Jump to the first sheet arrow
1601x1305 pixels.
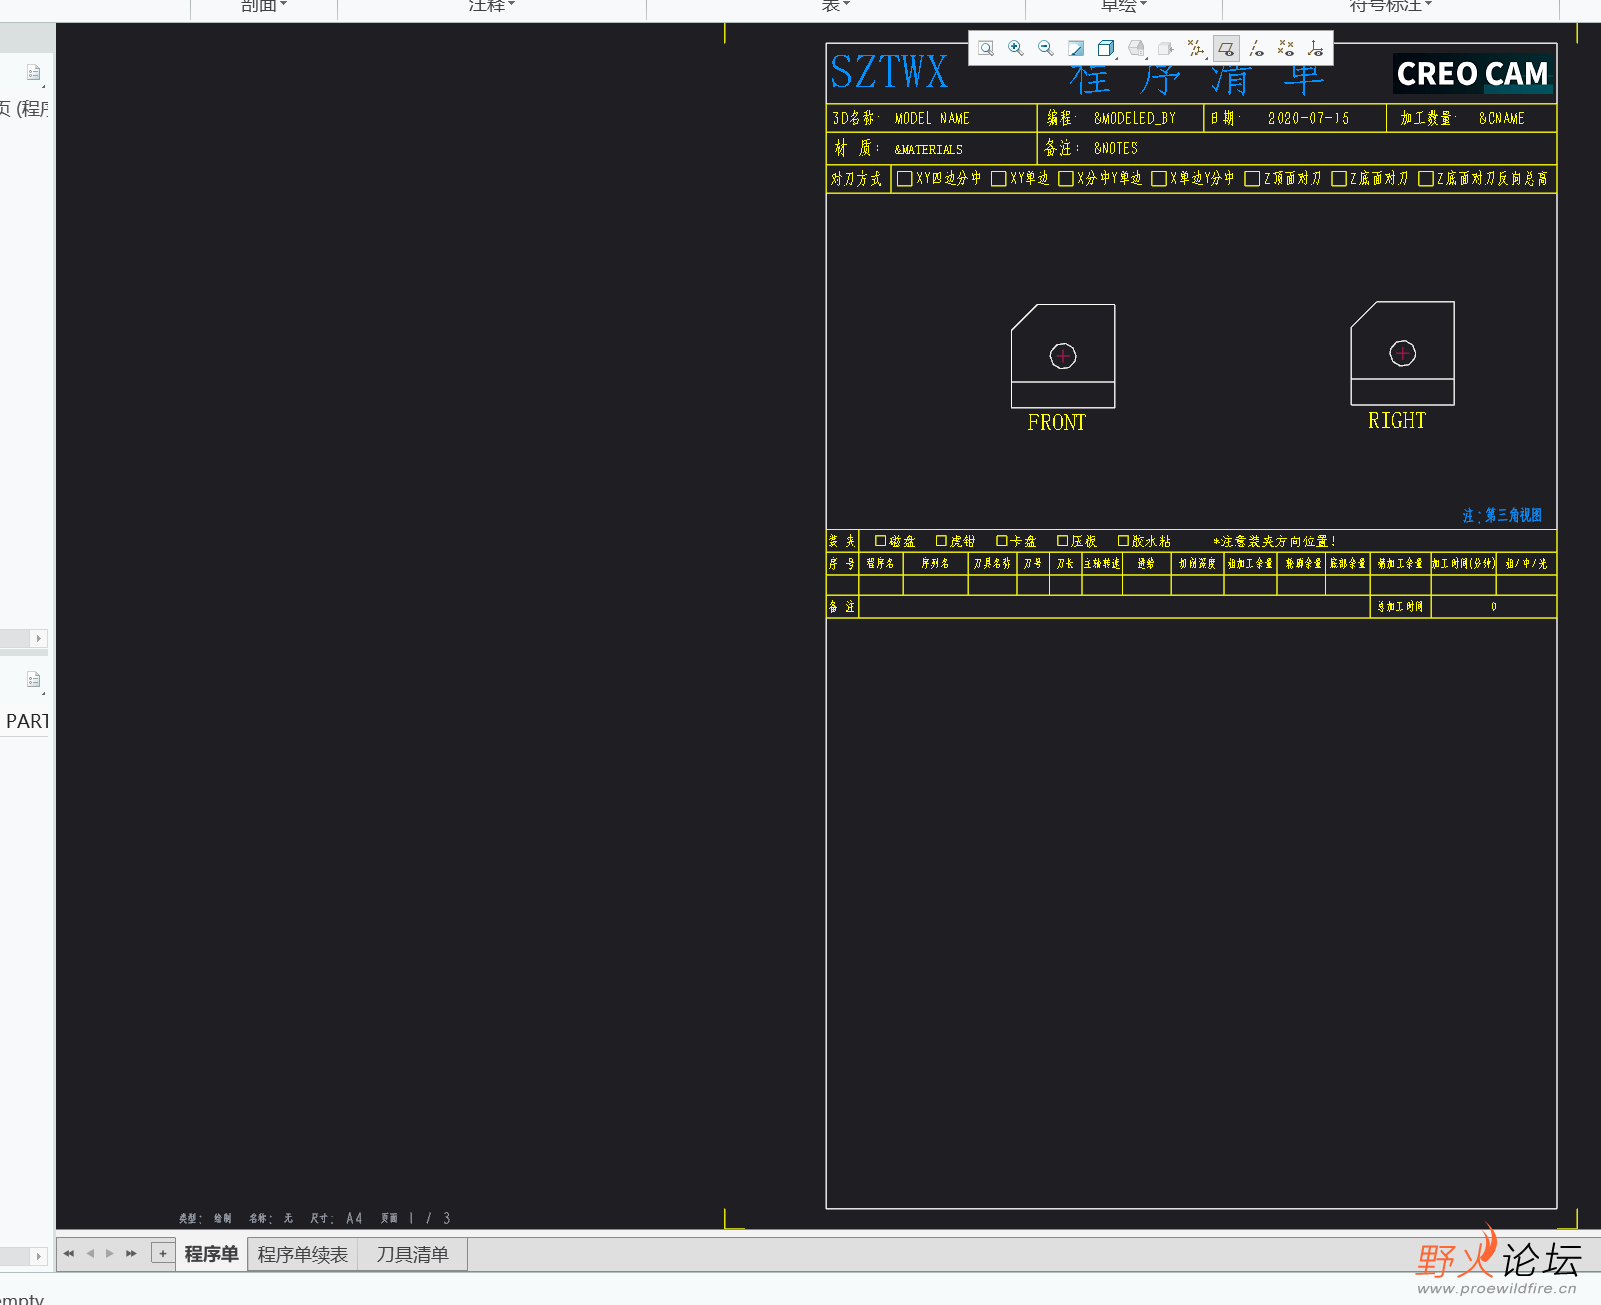point(69,1253)
